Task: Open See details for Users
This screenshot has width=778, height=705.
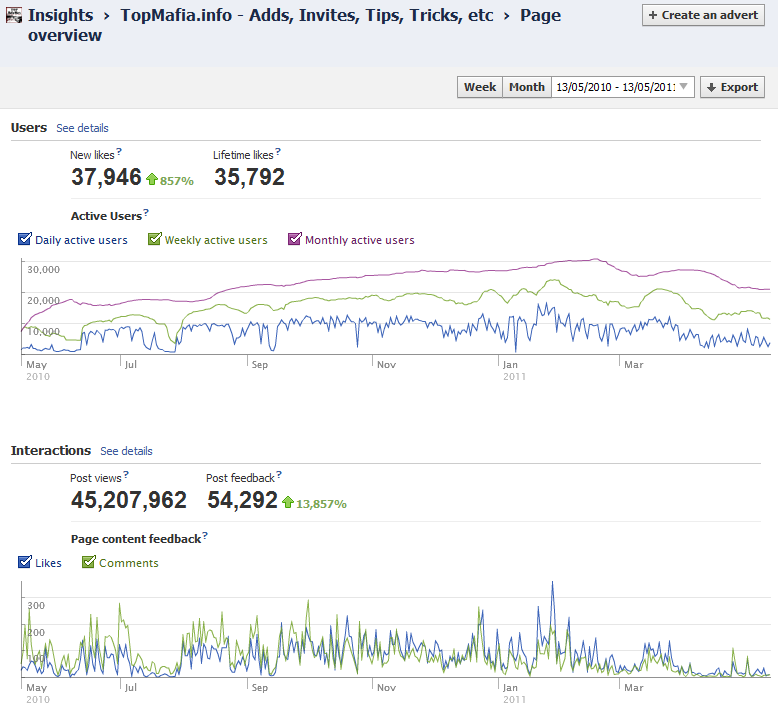Action: 82,128
